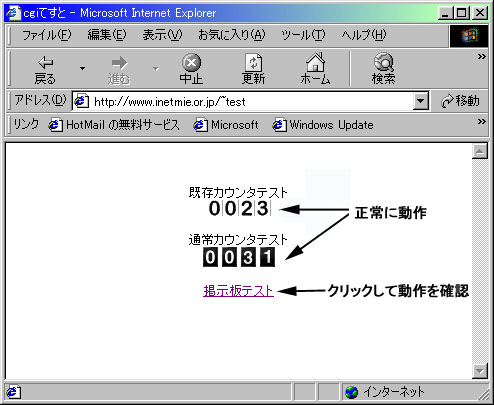Click the 進む forward arrow icon
Viewport: 494px width, 405px height.
(119, 63)
